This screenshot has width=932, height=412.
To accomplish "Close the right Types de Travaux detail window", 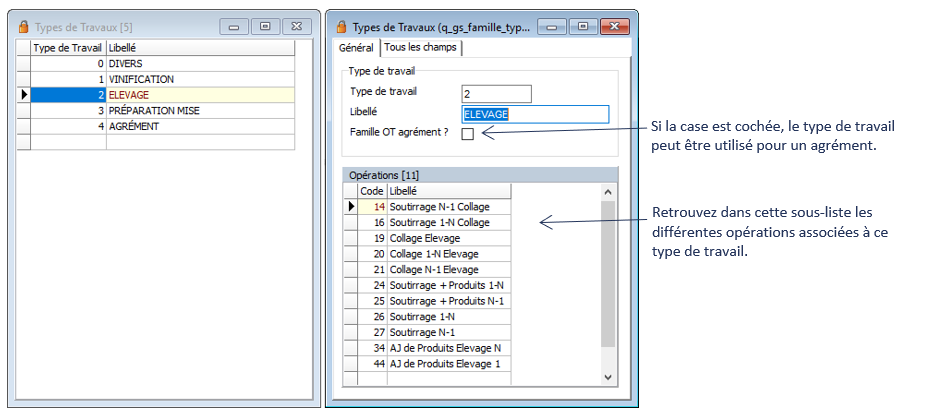I will (x=616, y=27).
